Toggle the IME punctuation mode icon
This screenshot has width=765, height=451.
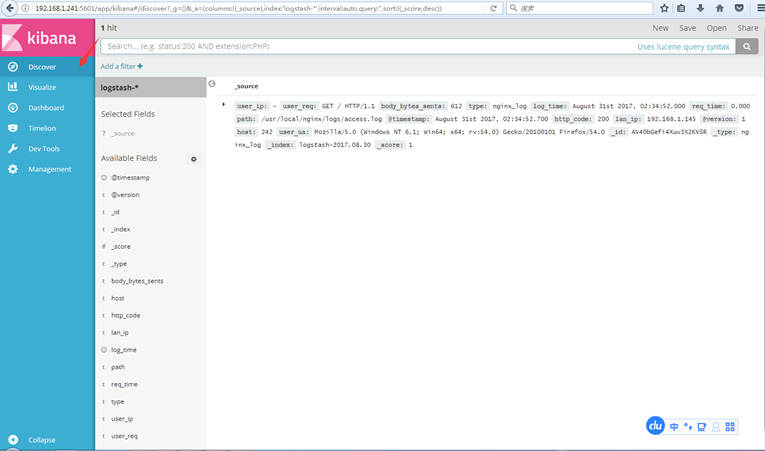click(688, 427)
